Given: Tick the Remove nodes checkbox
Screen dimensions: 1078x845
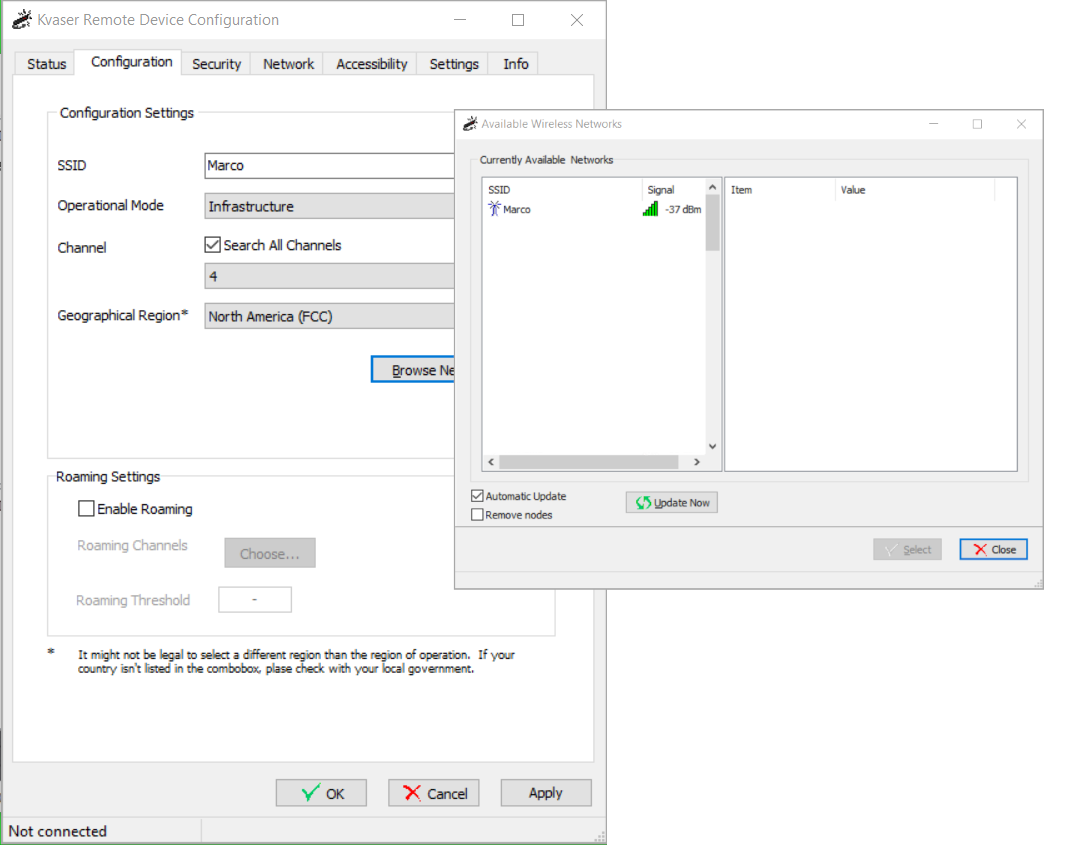Looking at the screenshot, I should click(477, 515).
